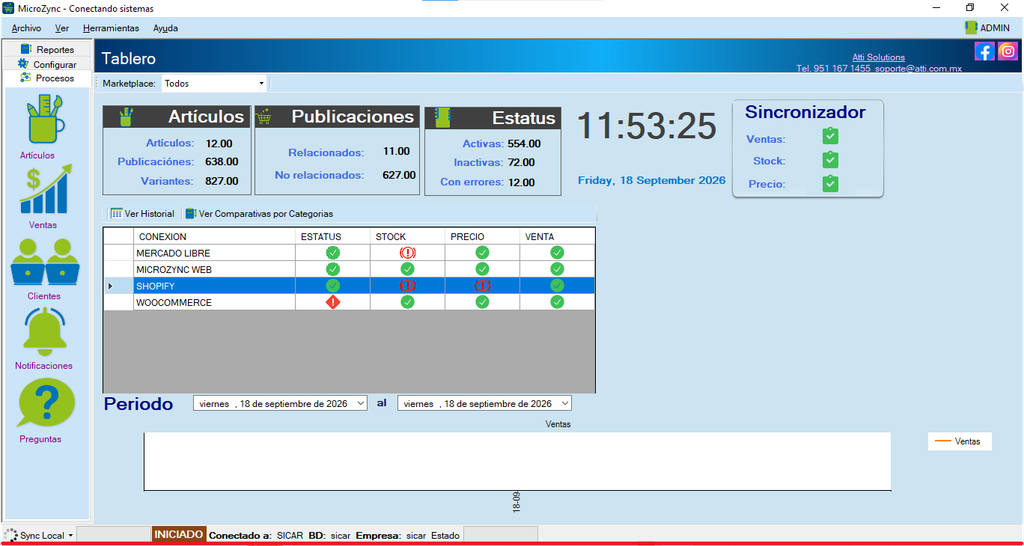Open the Herramientas menu
The width and height of the screenshot is (1024, 546).
111,28
